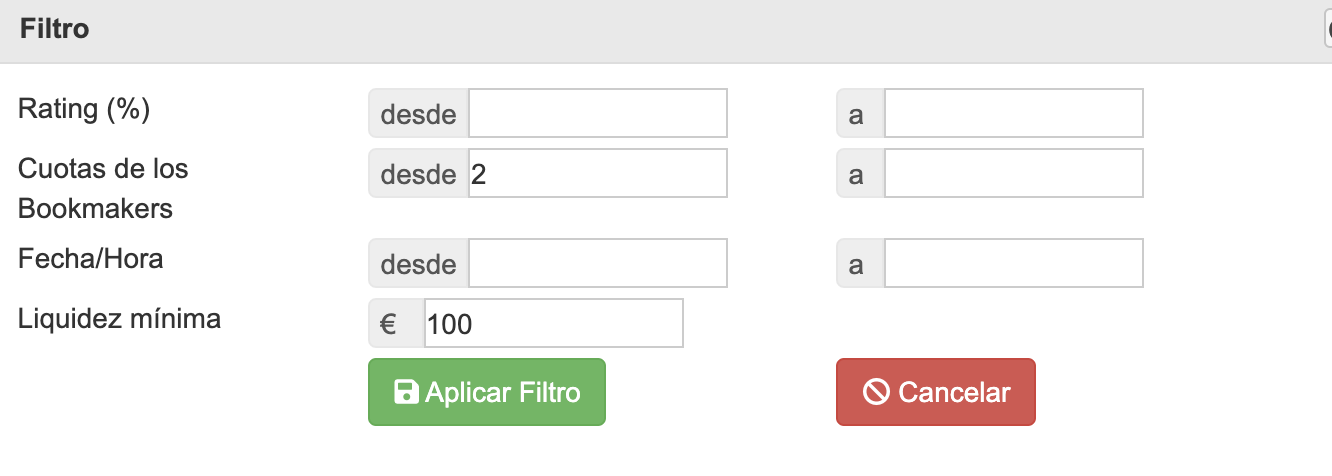This screenshot has width=1332, height=476.
Task: Open the Fecha/Hora desde date field
Action: pyautogui.click(x=597, y=263)
